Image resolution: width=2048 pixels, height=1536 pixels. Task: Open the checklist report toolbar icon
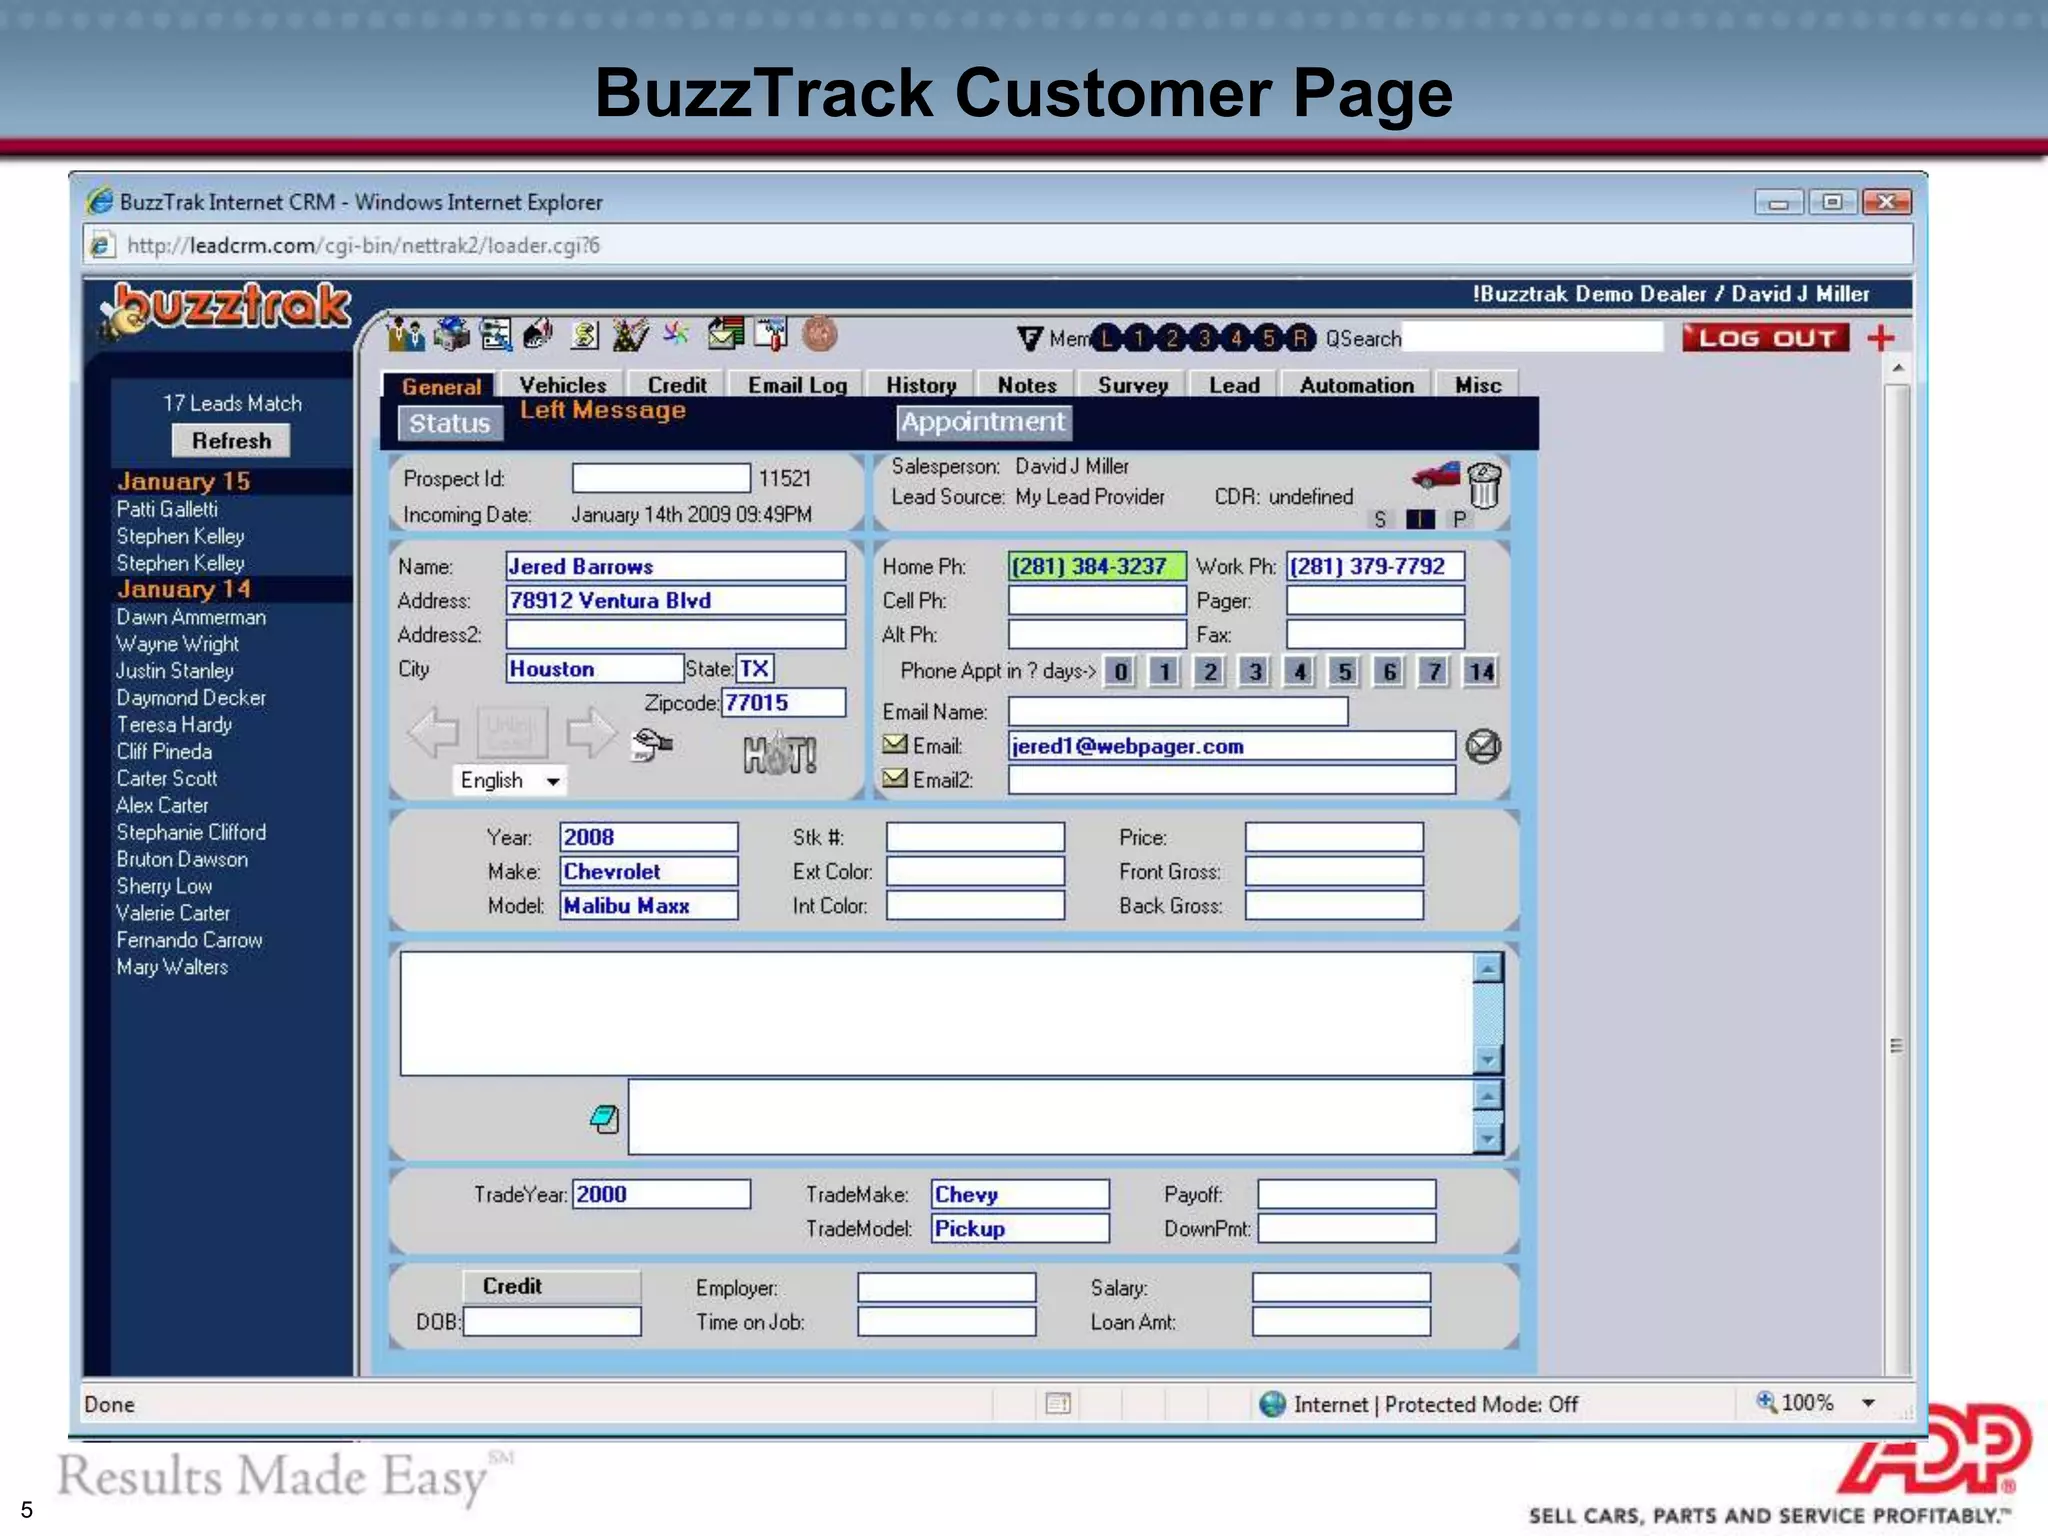(x=496, y=334)
